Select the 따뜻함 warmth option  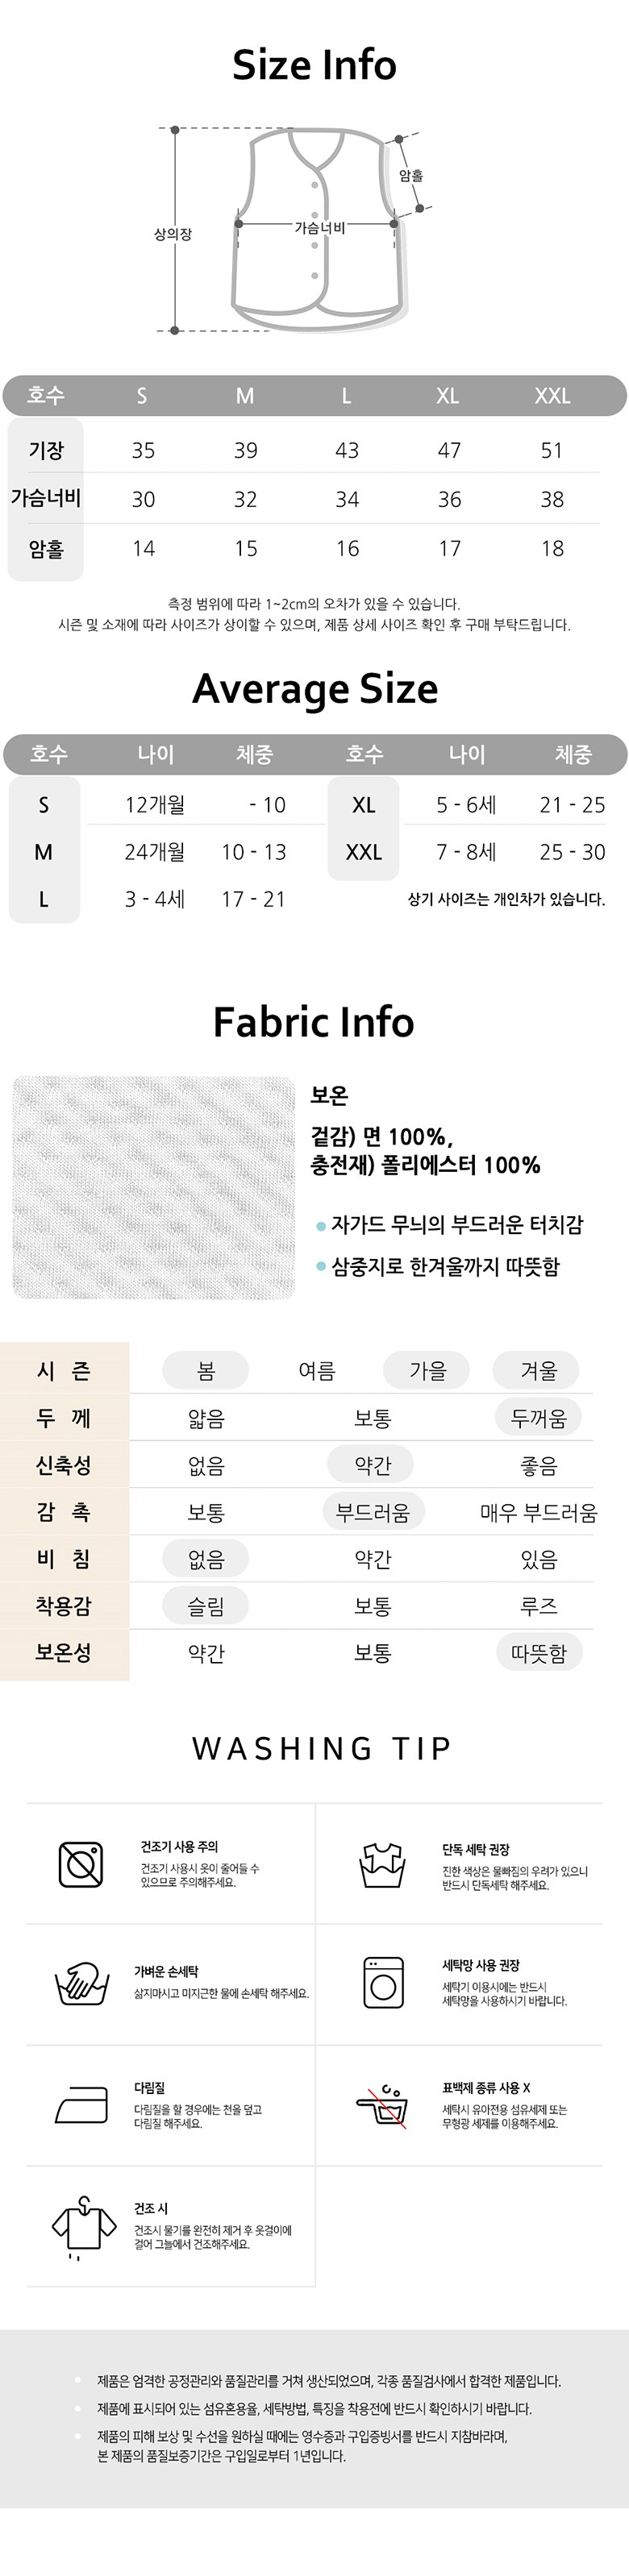point(538,1653)
